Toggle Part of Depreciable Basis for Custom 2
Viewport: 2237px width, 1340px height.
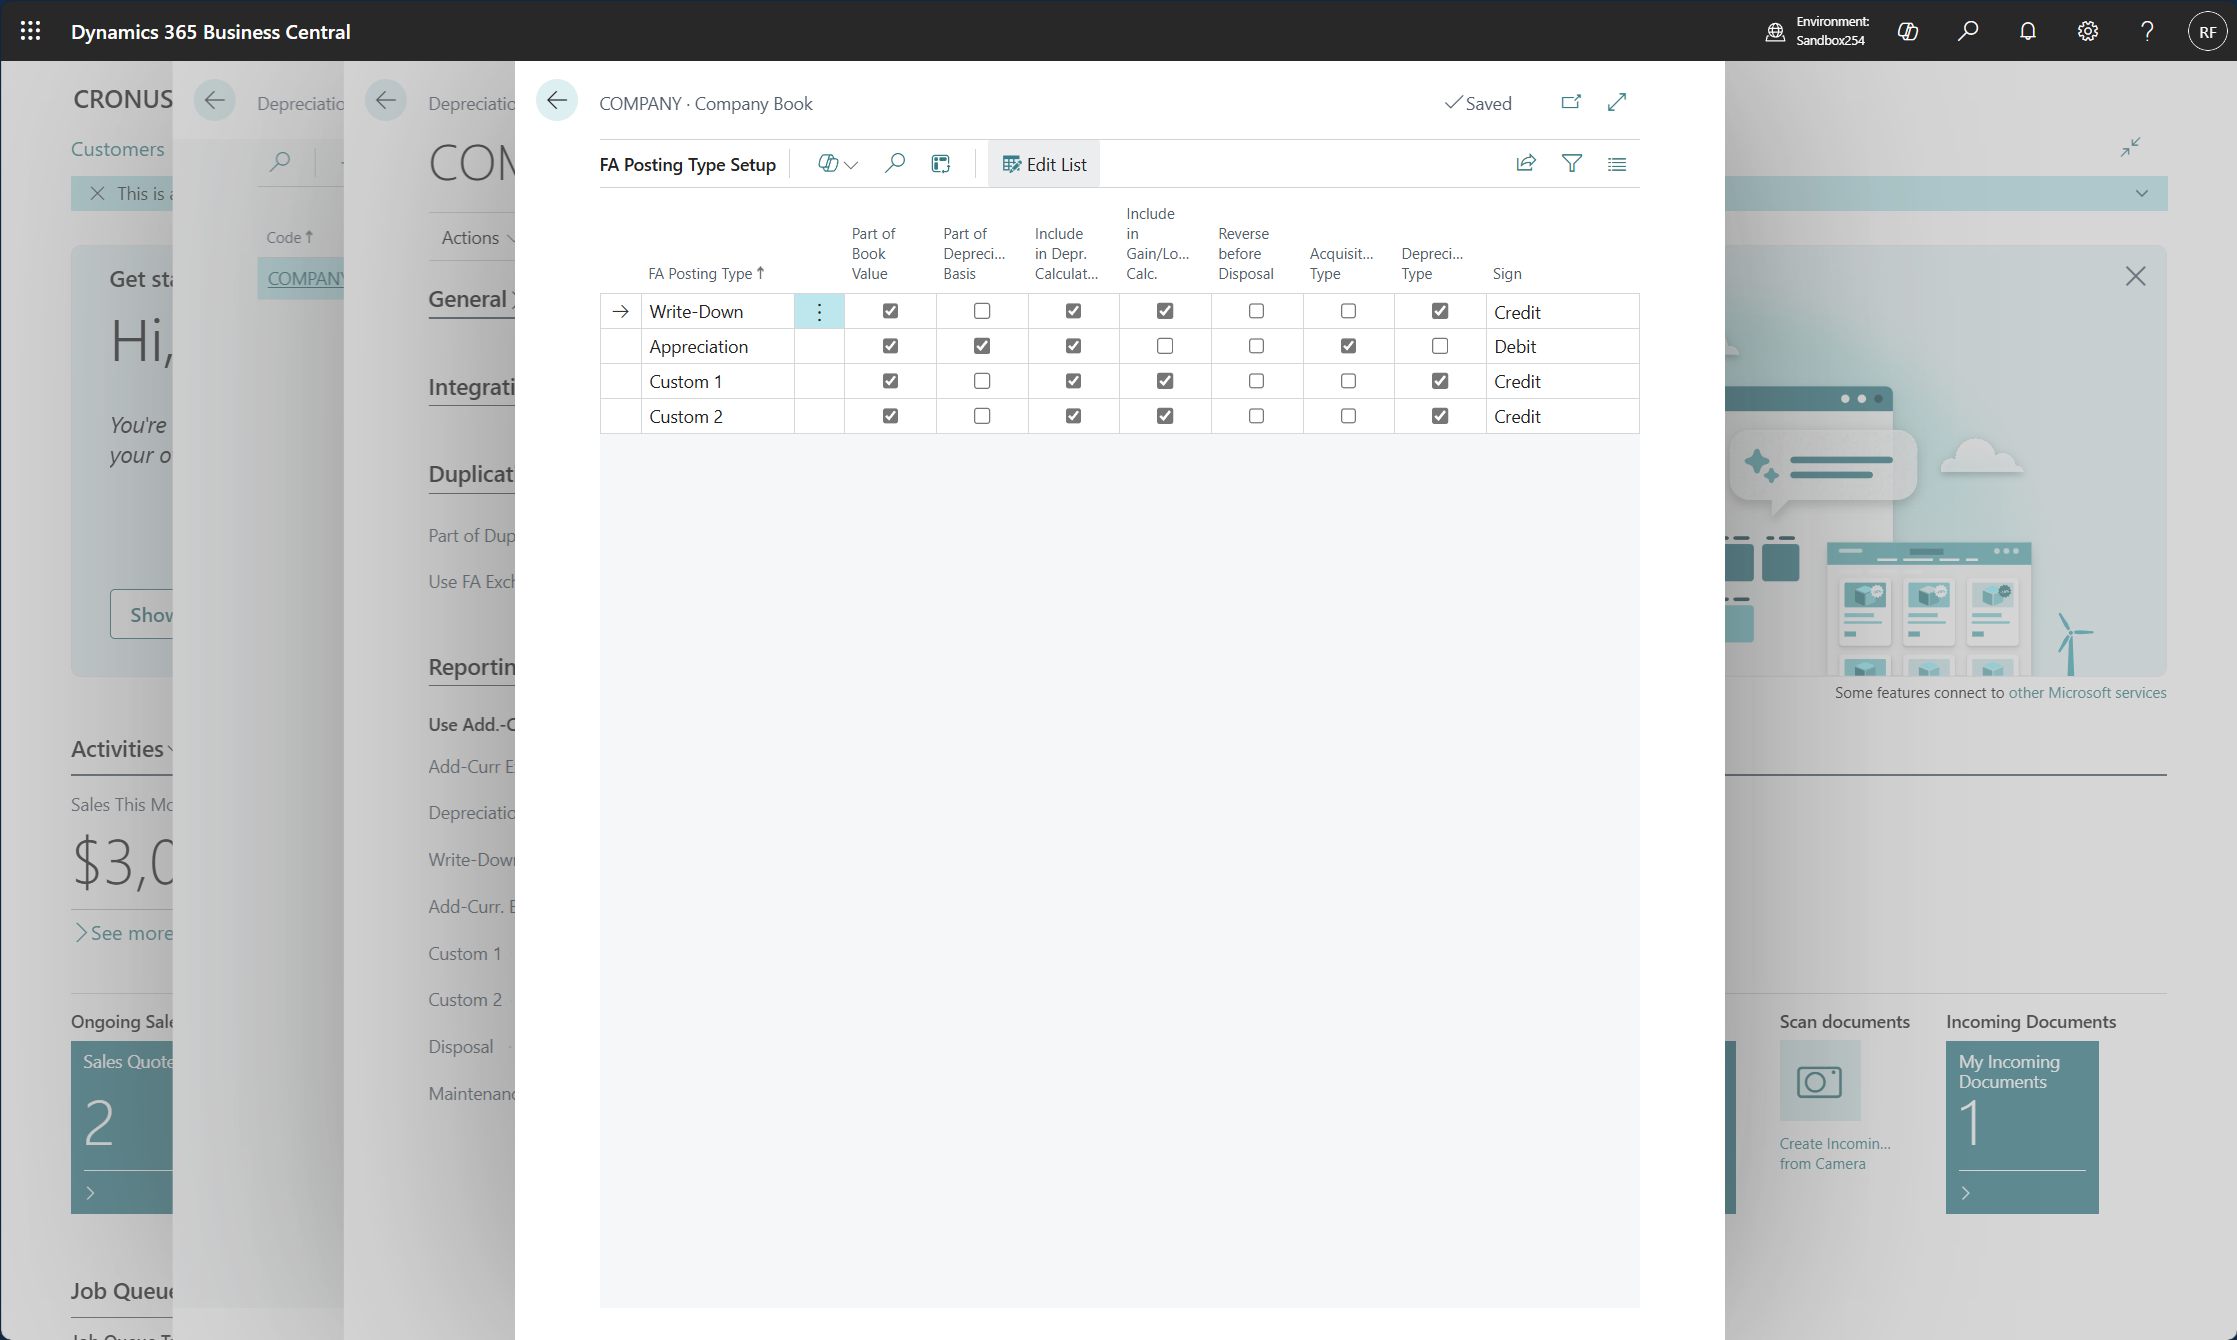(x=982, y=416)
